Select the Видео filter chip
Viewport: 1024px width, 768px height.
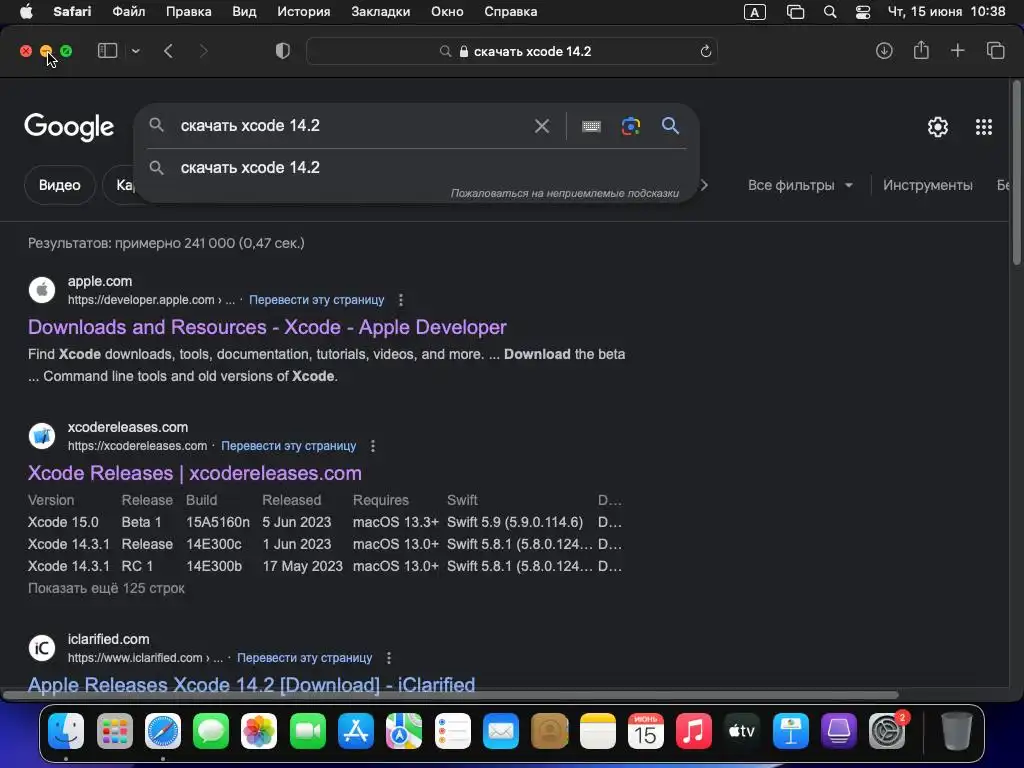(x=59, y=185)
